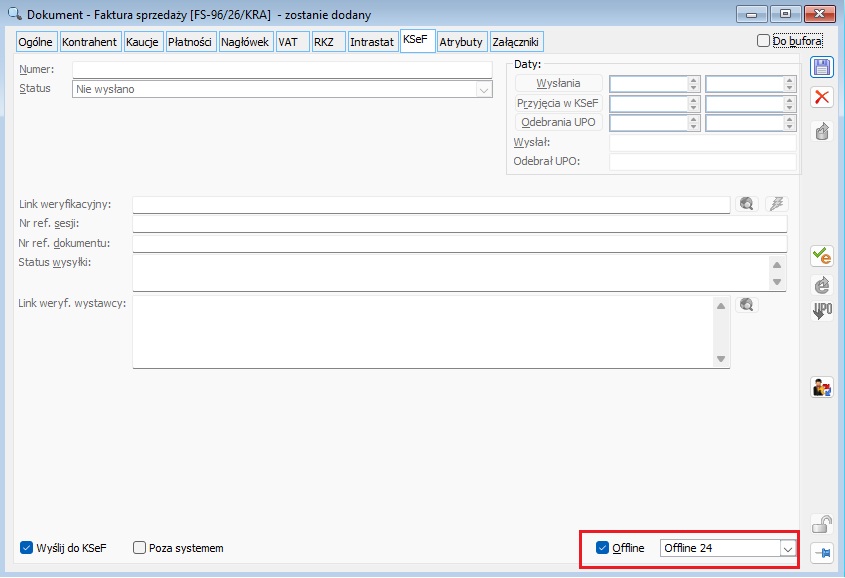845x578 pixels.
Task: Focus the Link weryfikacyjny field
Action: (x=431, y=205)
